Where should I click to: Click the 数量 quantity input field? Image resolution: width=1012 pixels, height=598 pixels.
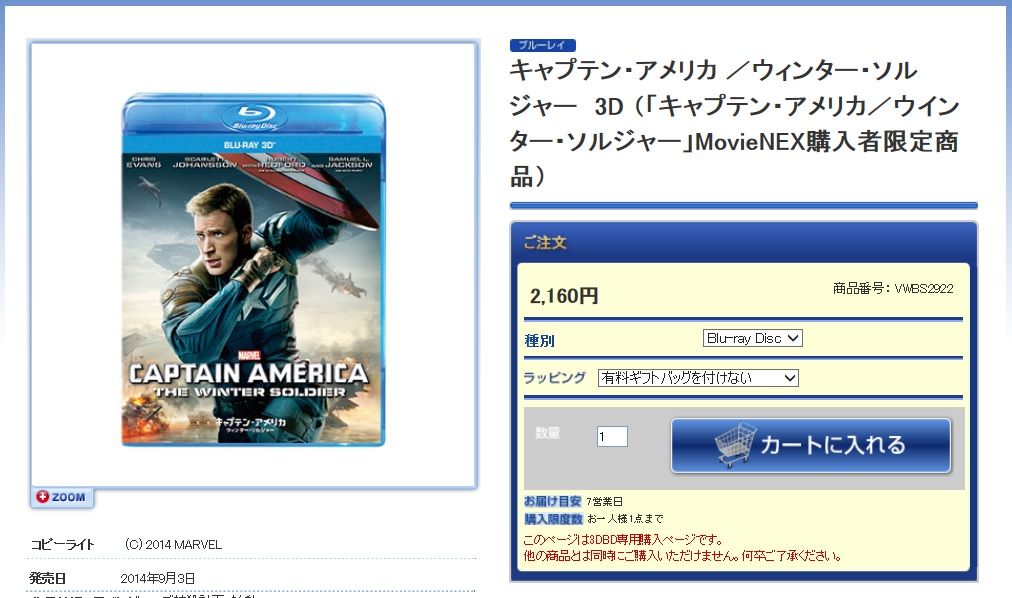[x=612, y=437]
